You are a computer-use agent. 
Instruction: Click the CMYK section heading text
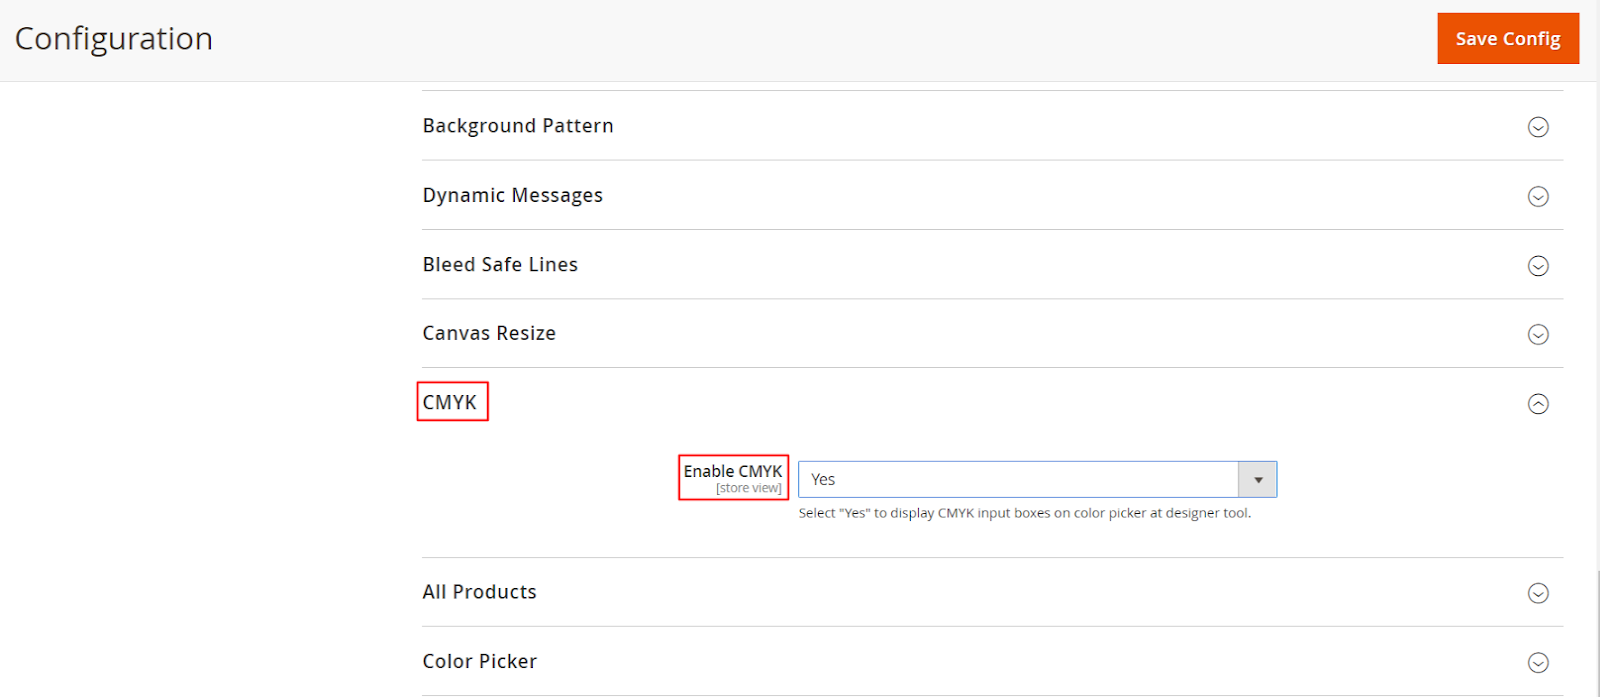pyautogui.click(x=450, y=402)
